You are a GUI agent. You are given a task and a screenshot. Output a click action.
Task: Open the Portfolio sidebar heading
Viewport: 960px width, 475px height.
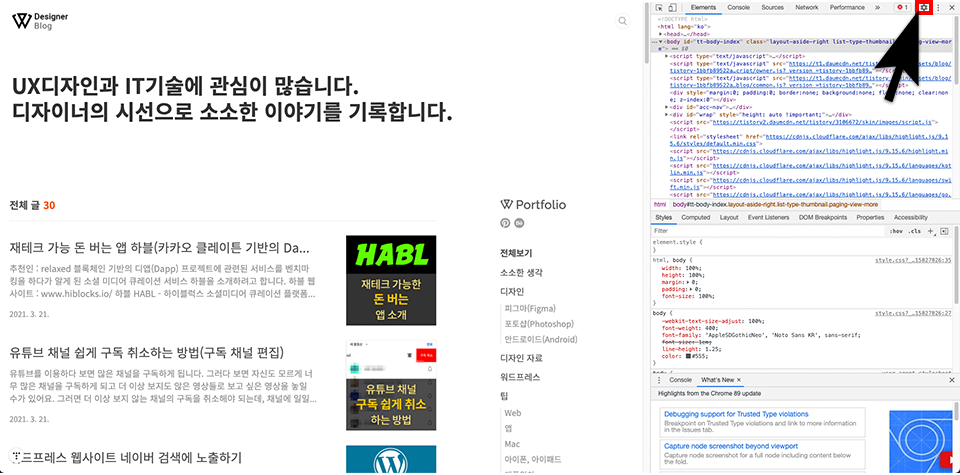[533, 205]
